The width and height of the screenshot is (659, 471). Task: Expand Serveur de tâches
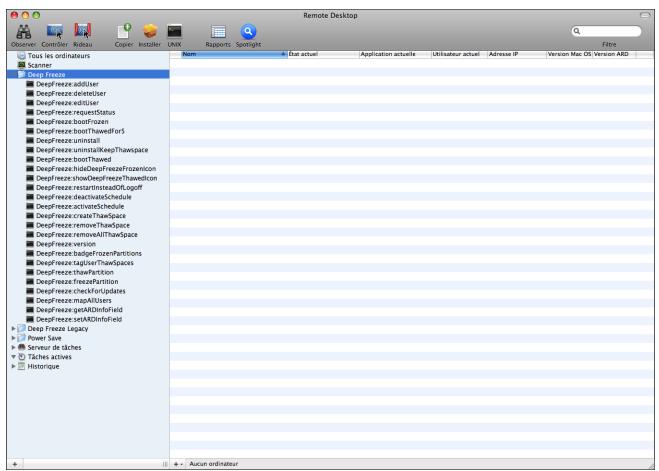tap(13, 347)
